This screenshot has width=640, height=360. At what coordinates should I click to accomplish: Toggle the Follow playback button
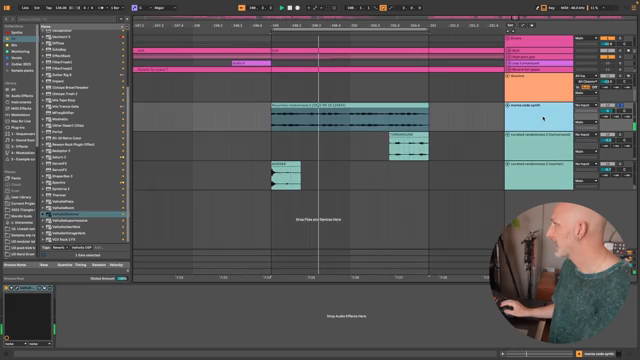242,8
